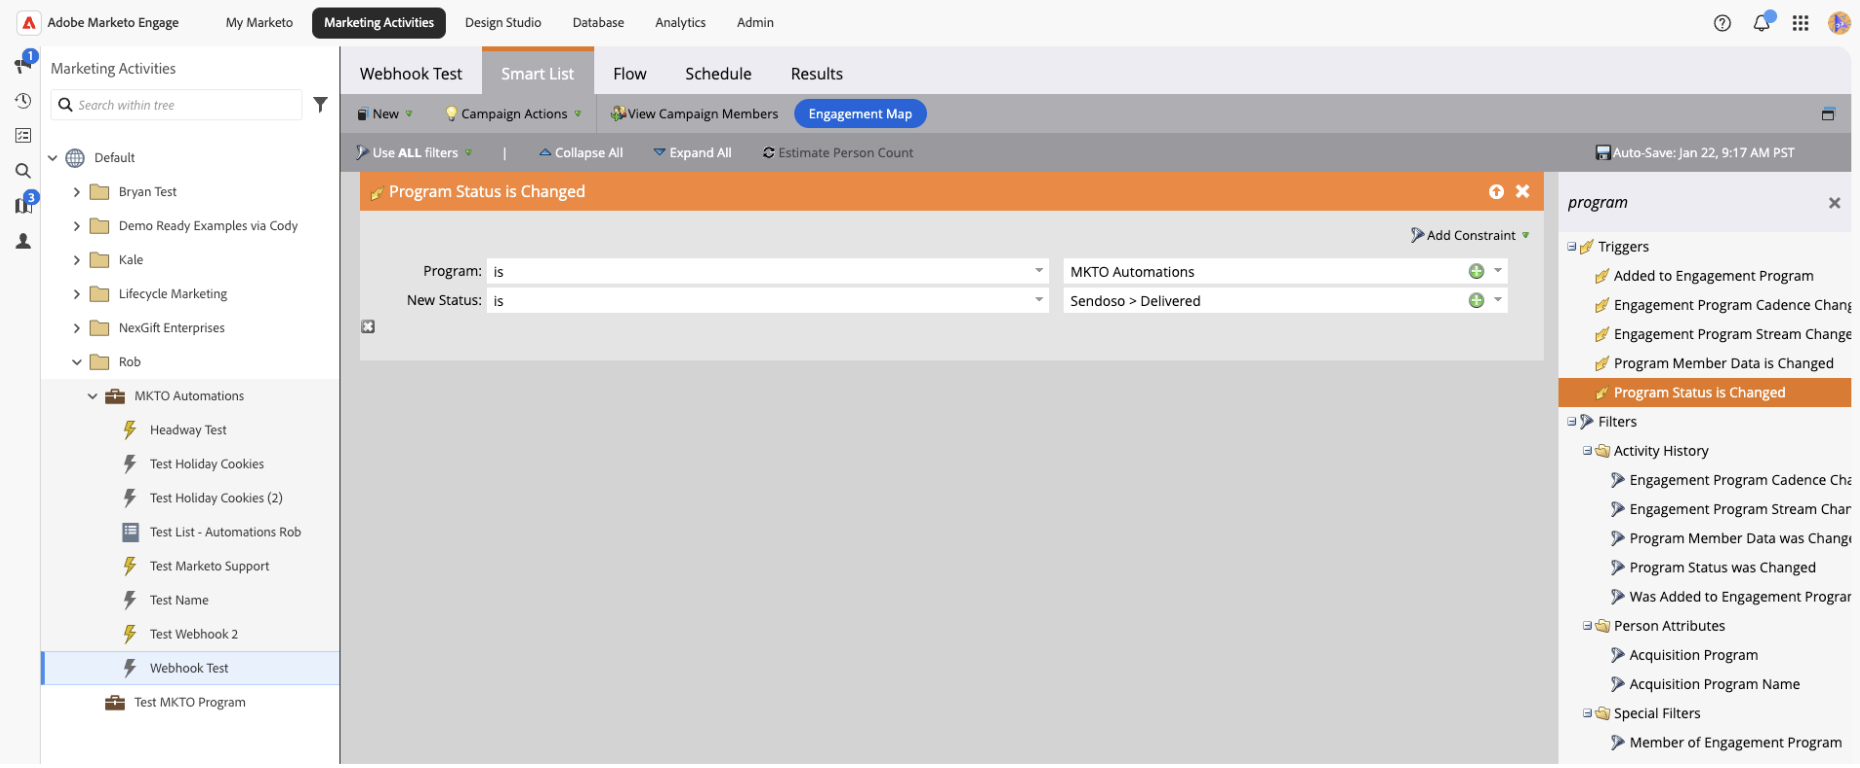Switch to the Flow tab

pyautogui.click(x=630, y=74)
